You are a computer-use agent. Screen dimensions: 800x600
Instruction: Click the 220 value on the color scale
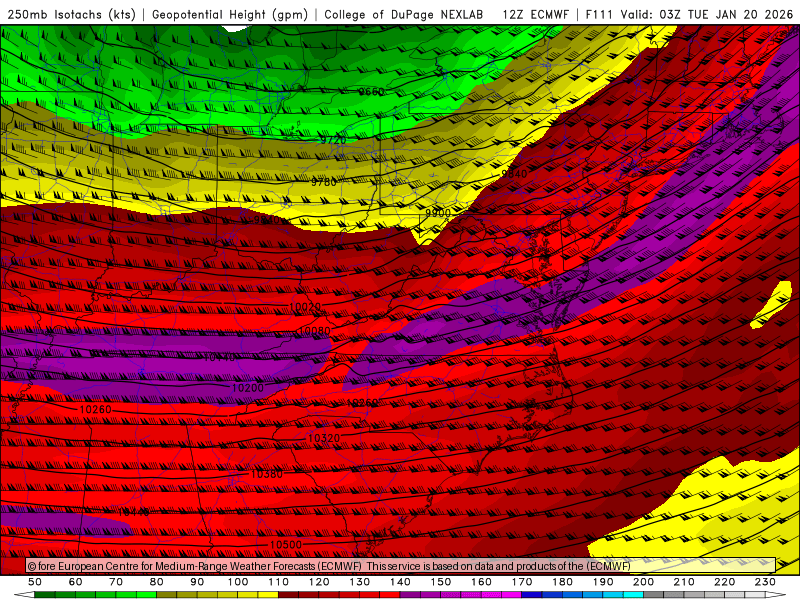click(724, 582)
